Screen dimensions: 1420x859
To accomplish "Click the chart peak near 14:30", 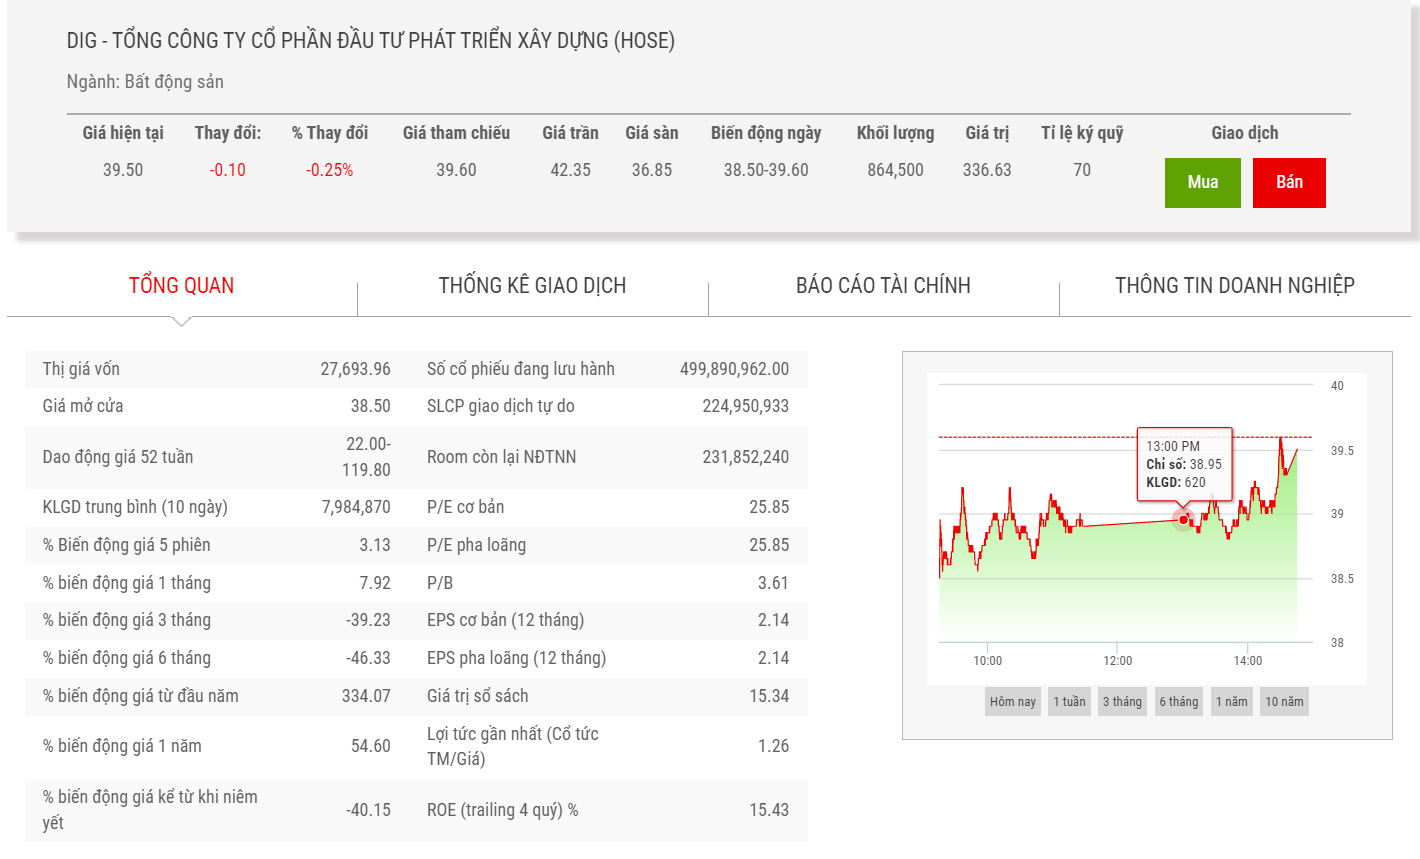I will point(1281,438).
